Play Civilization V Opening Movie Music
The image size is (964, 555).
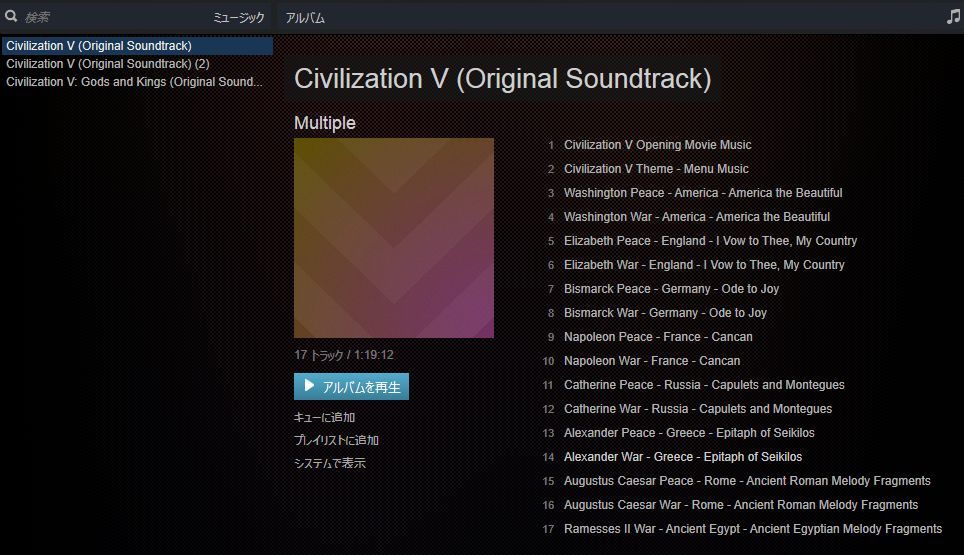click(657, 145)
